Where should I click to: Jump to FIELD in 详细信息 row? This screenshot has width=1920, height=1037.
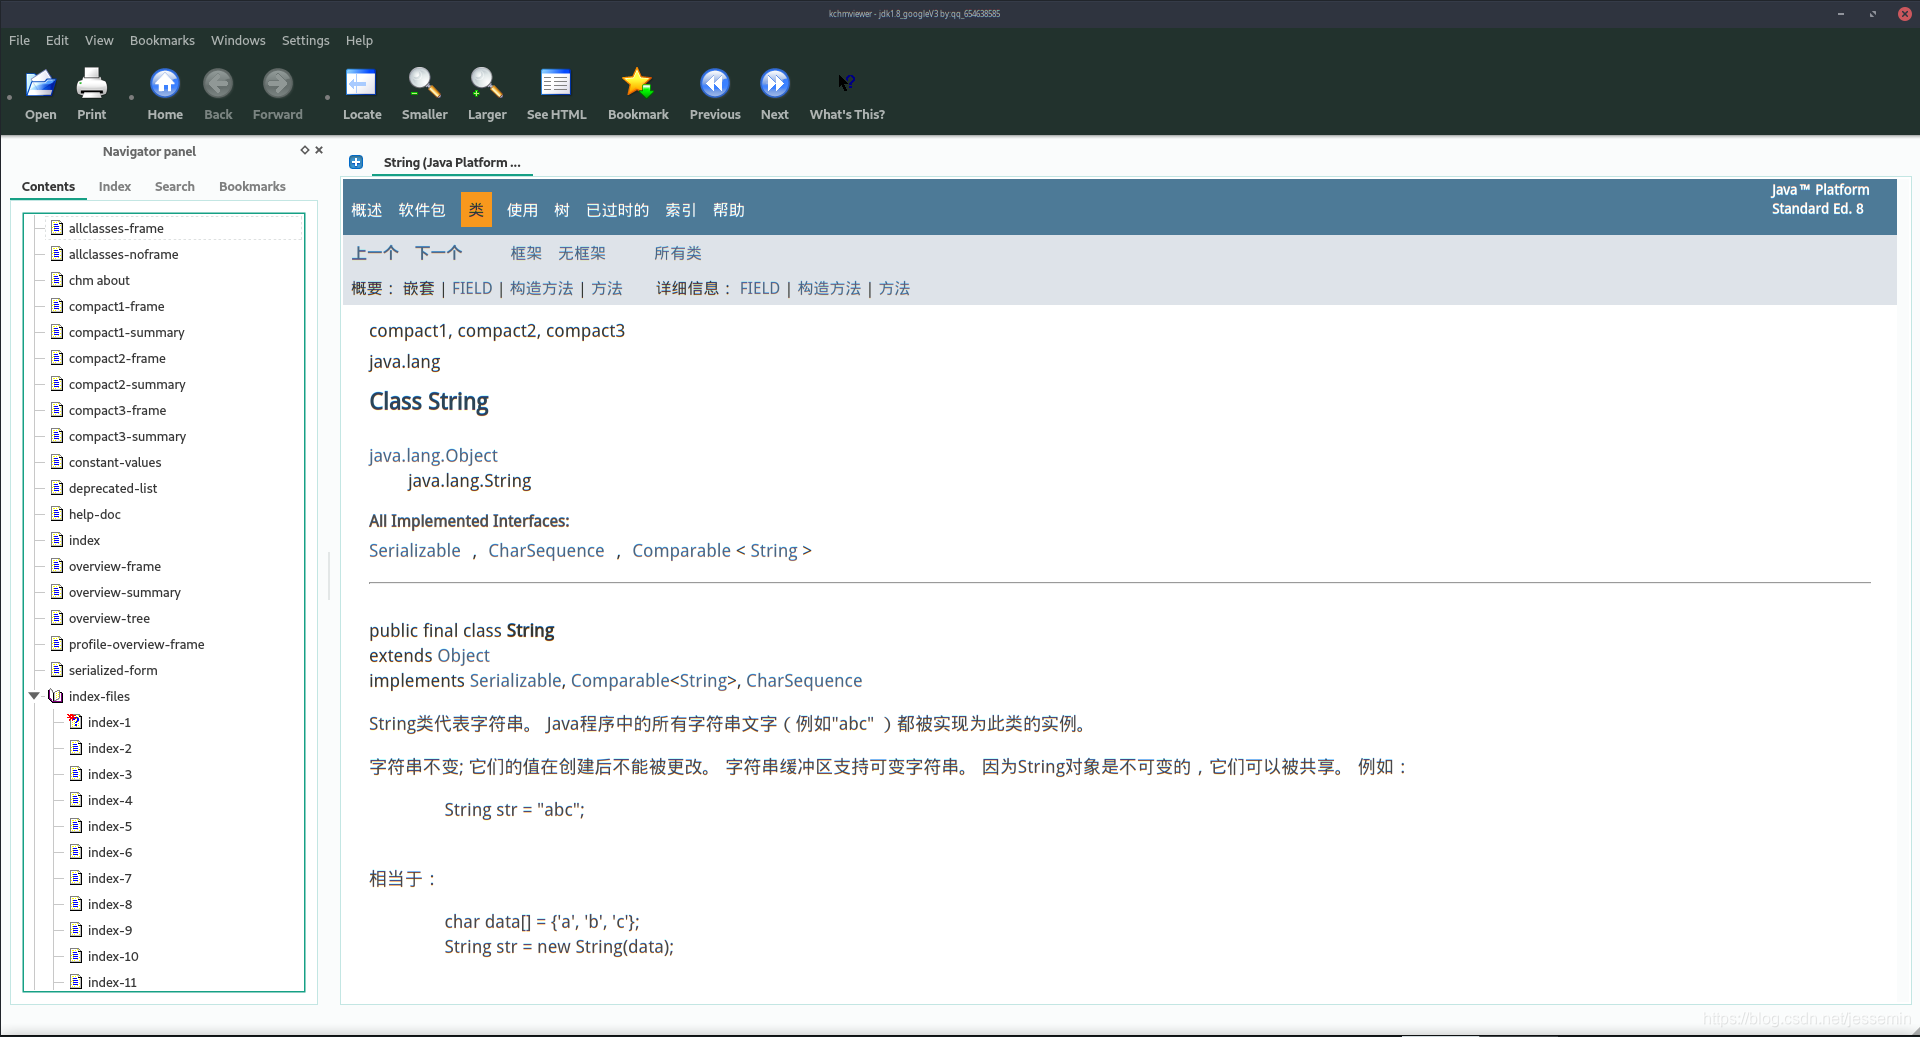760,288
